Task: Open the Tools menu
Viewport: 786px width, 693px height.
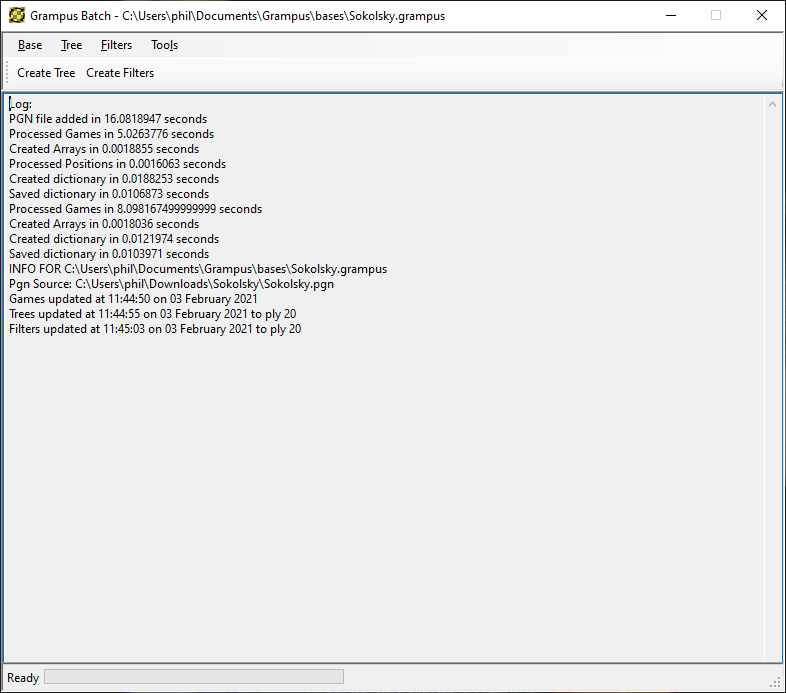Action: [x=164, y=45]
